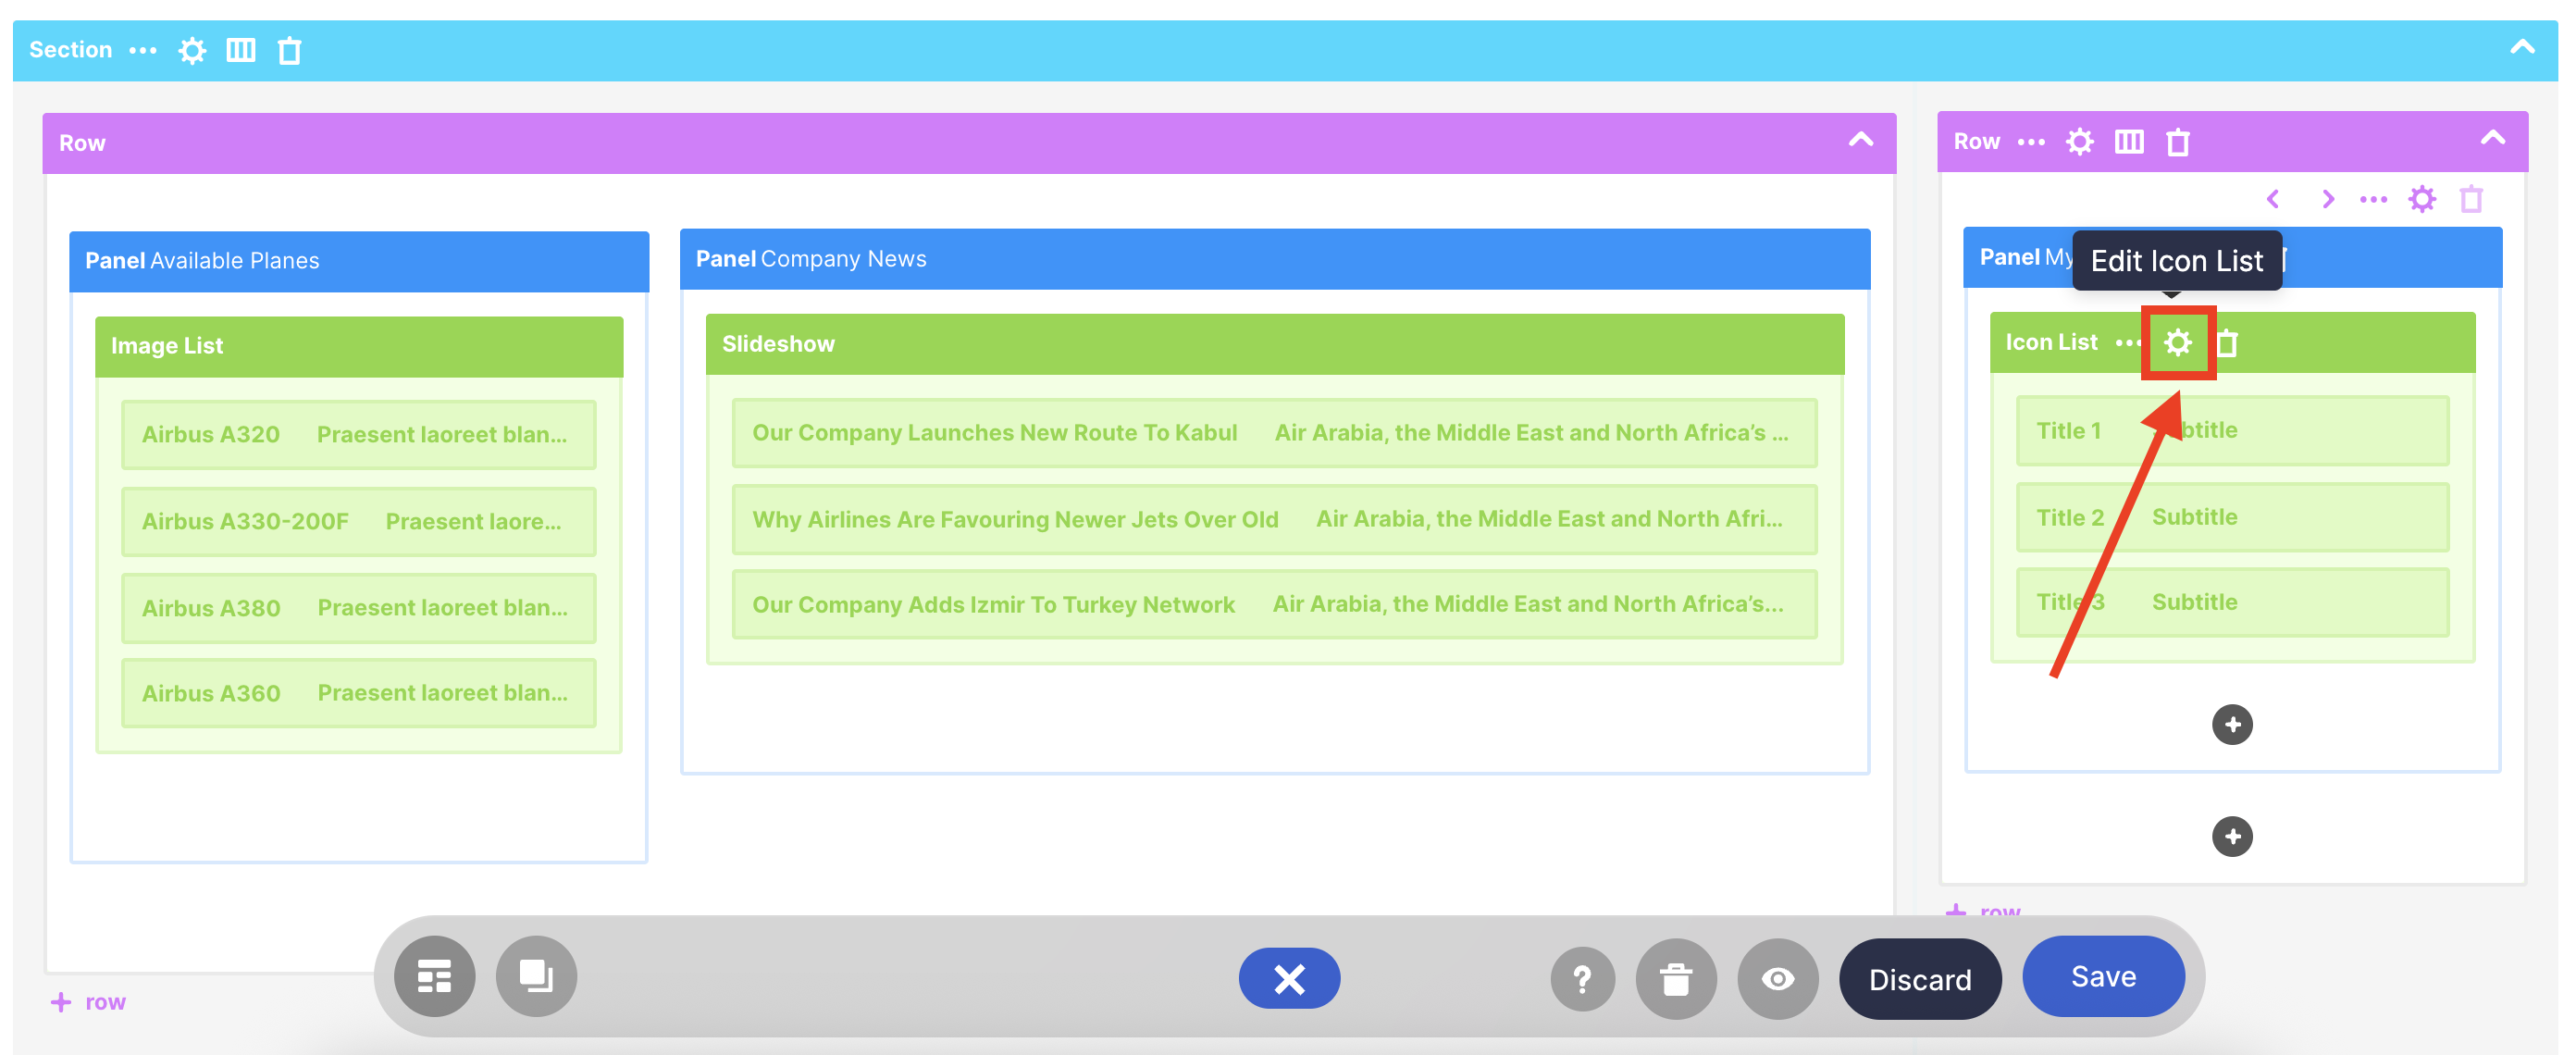2576x1055 pixels.
Task: Open Section settings gear icon
Action: pyautogui.click(x=192, y=50)
